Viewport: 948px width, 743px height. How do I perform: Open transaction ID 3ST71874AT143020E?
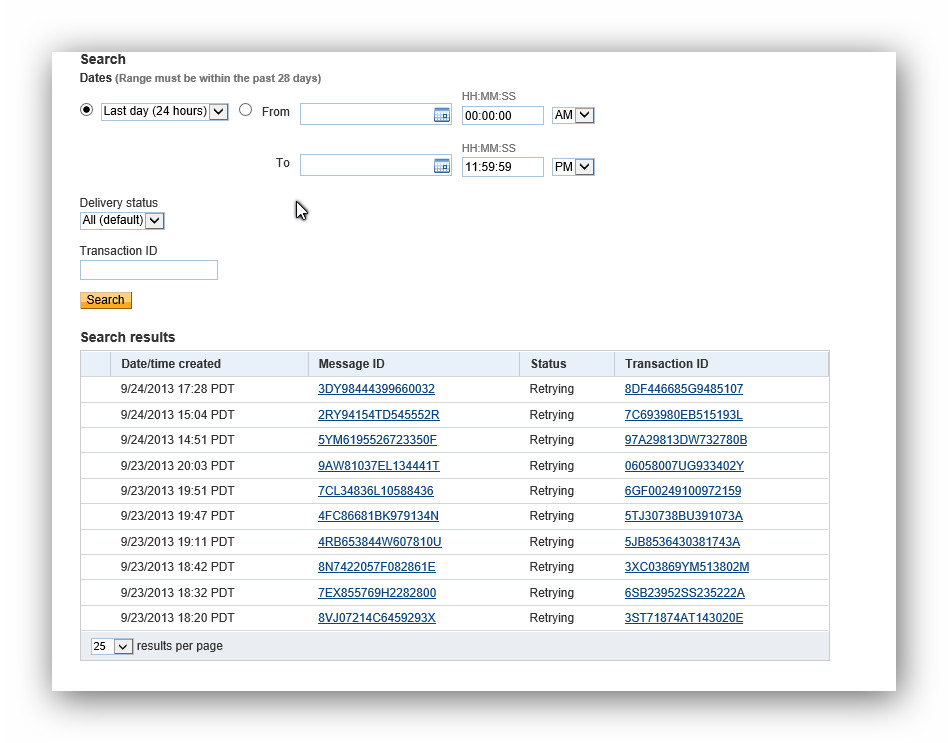coord(683,618)
